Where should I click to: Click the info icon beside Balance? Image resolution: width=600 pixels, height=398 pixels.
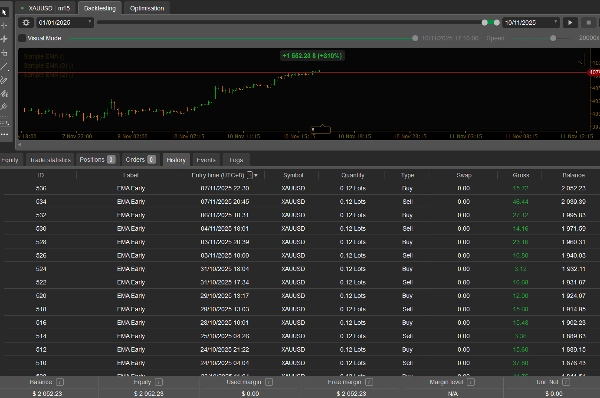pos(60,382)
